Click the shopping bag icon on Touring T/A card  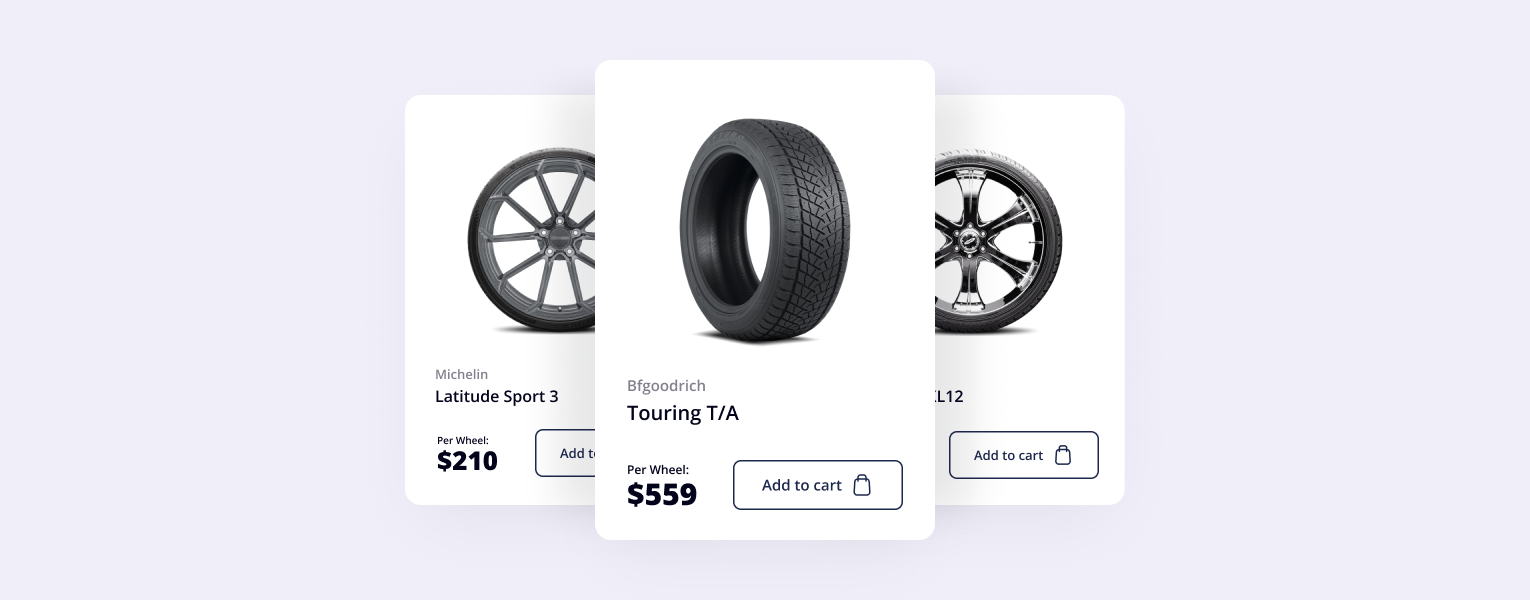tap(862, 485)
